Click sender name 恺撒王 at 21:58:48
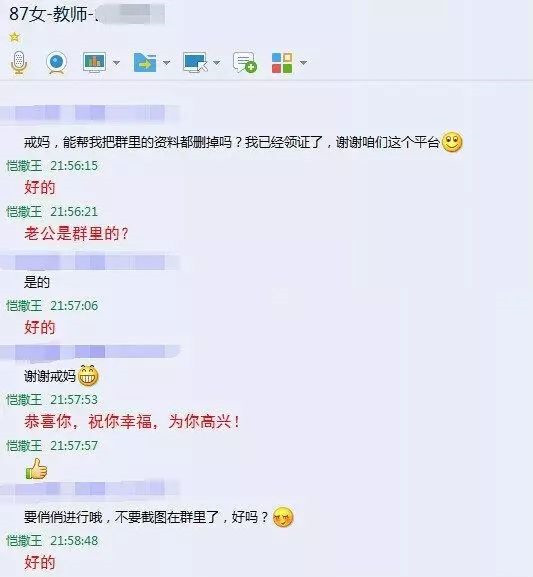The image size is (533, 577). point(24,541)
